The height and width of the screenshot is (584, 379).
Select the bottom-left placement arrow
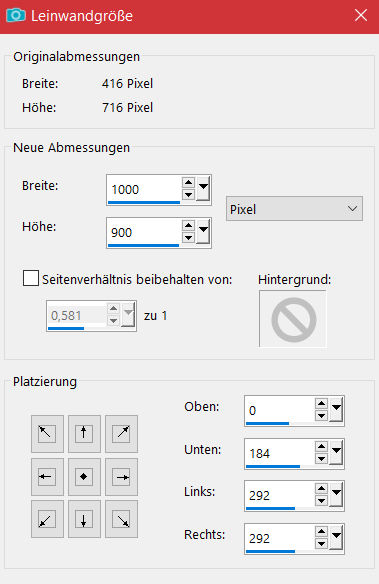47,519
